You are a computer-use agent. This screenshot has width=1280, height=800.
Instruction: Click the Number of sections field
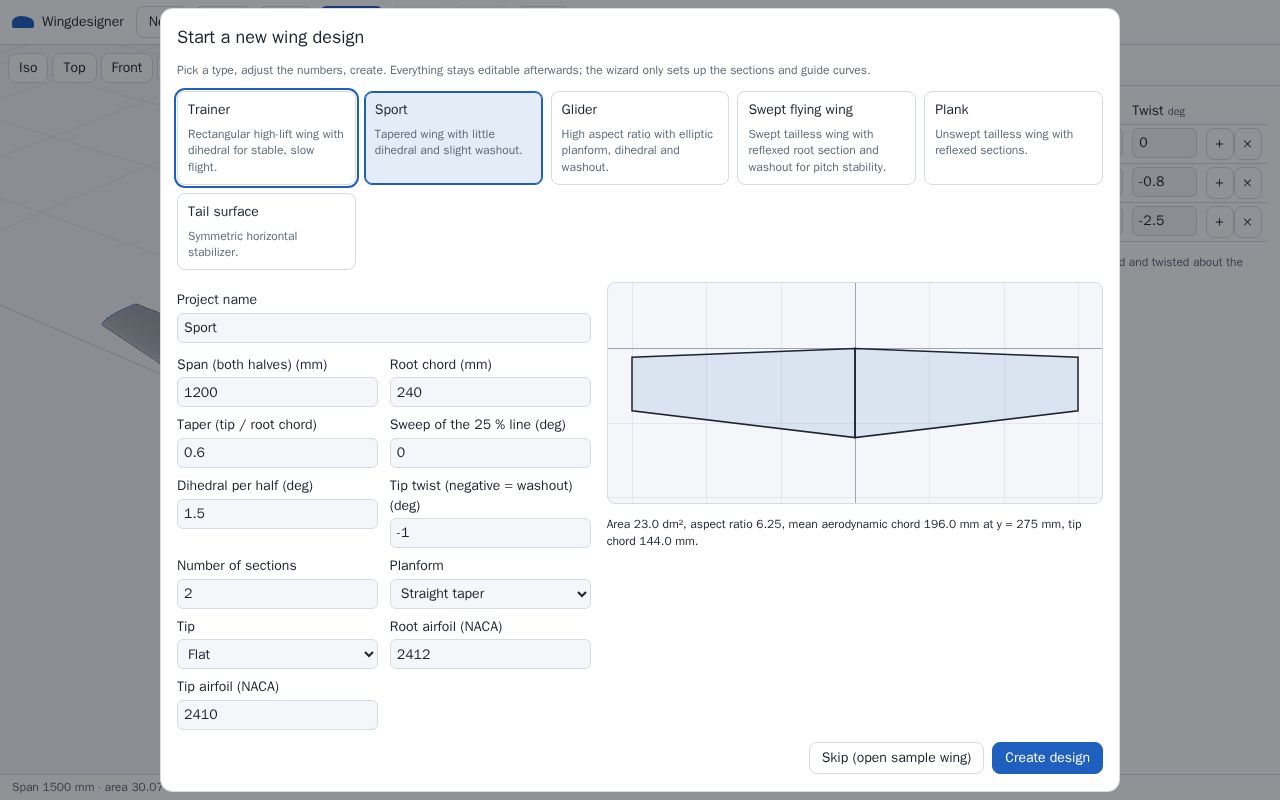click(x=277, y=594)
